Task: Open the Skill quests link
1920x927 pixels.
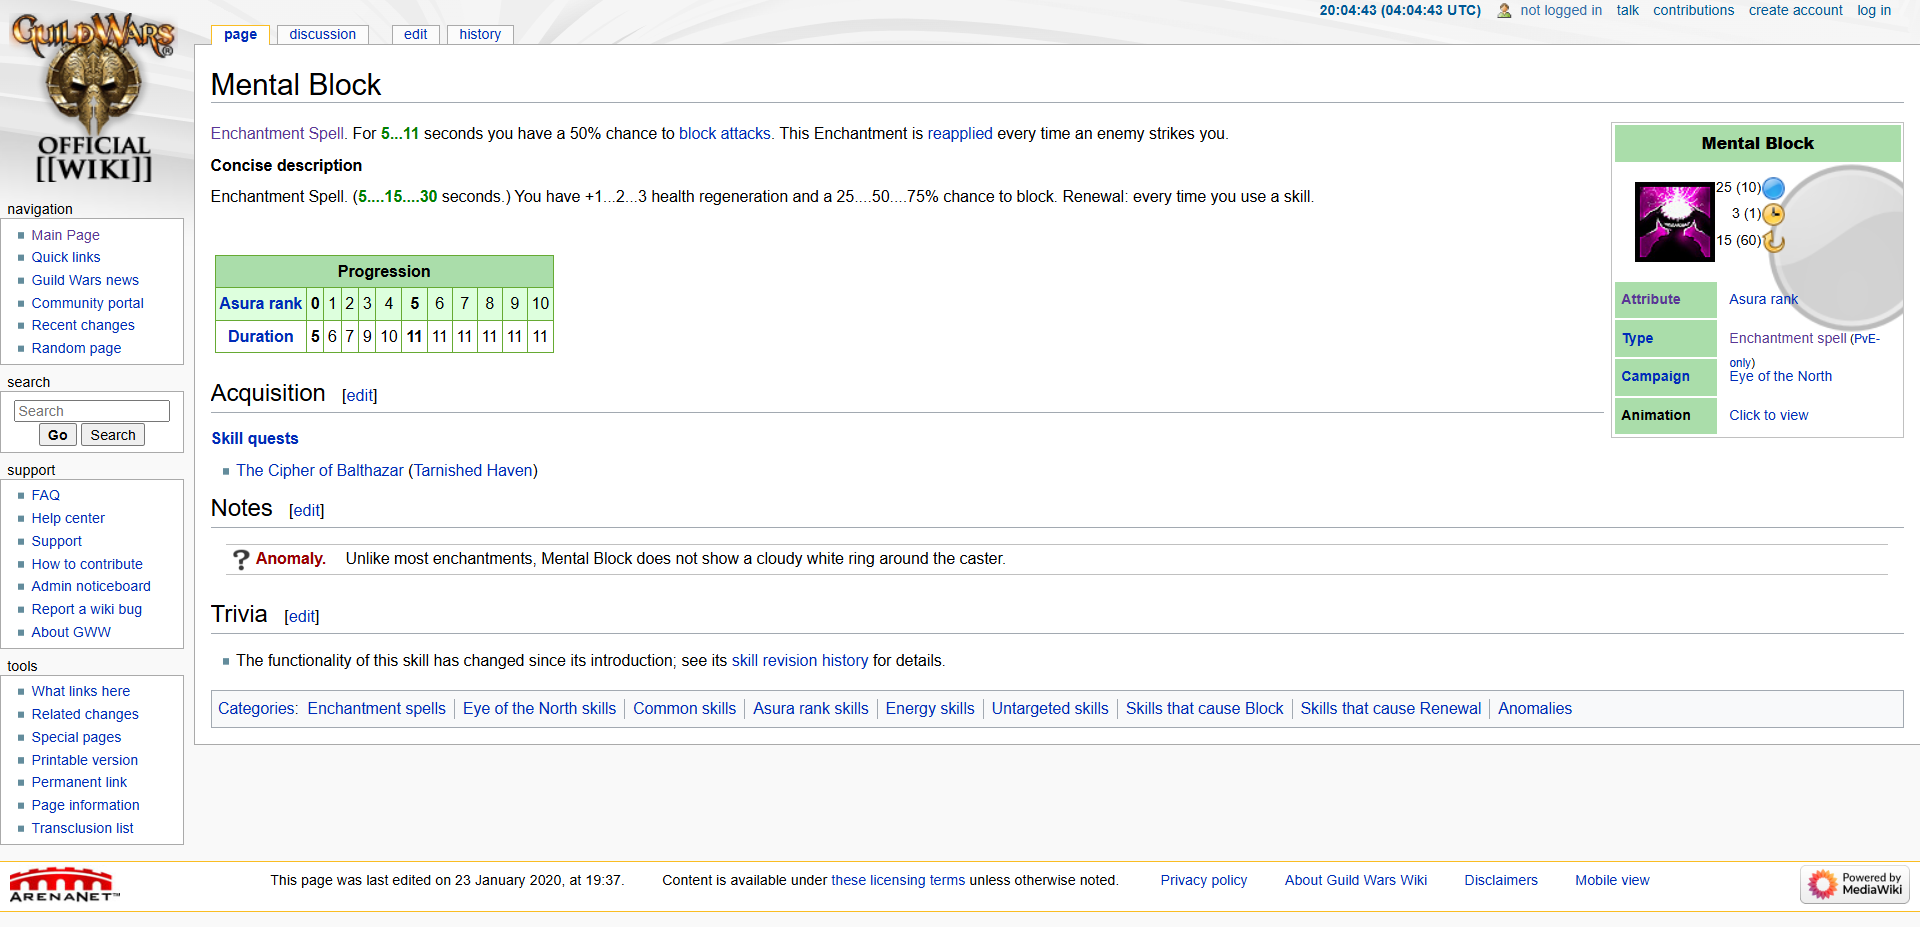Action: [255, 438]
